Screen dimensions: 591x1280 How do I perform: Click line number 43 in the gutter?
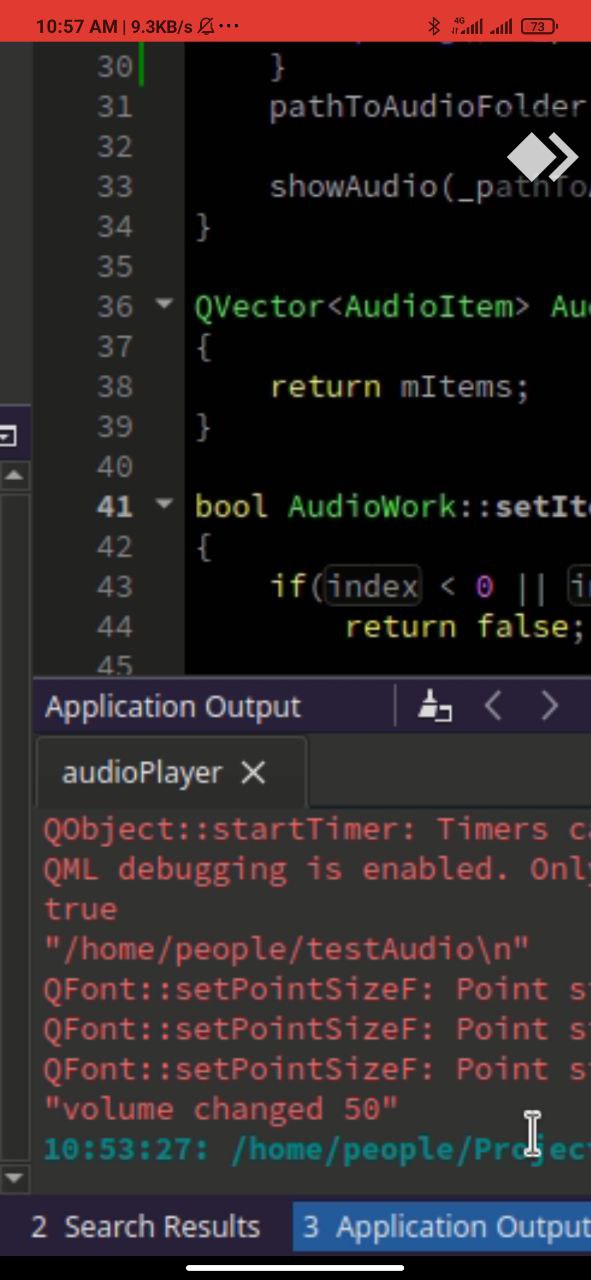(115, 587)
